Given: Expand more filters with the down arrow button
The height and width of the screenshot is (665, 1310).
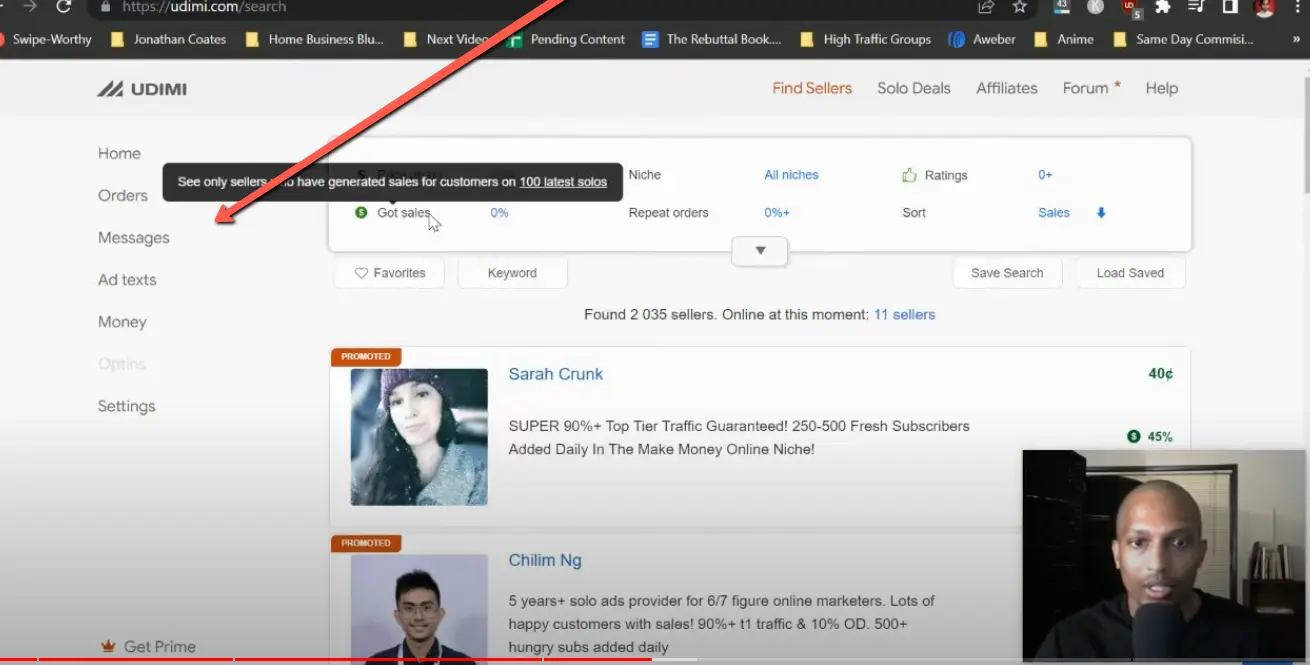Looking at the screenshot, I should (759, 251).
